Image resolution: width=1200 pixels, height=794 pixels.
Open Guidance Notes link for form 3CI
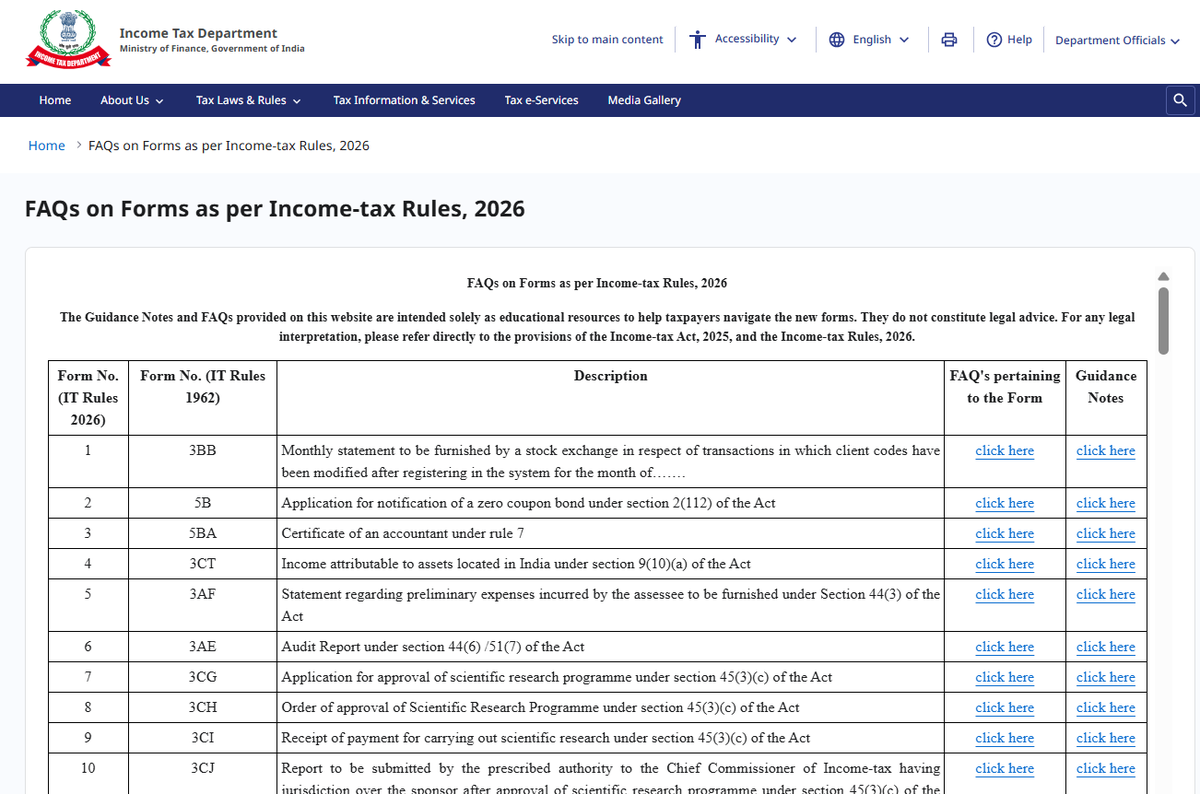point(1106,738)
